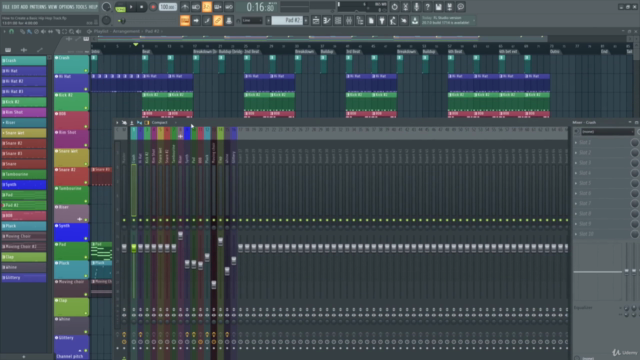Open the EDIT menu

(15, 7)
